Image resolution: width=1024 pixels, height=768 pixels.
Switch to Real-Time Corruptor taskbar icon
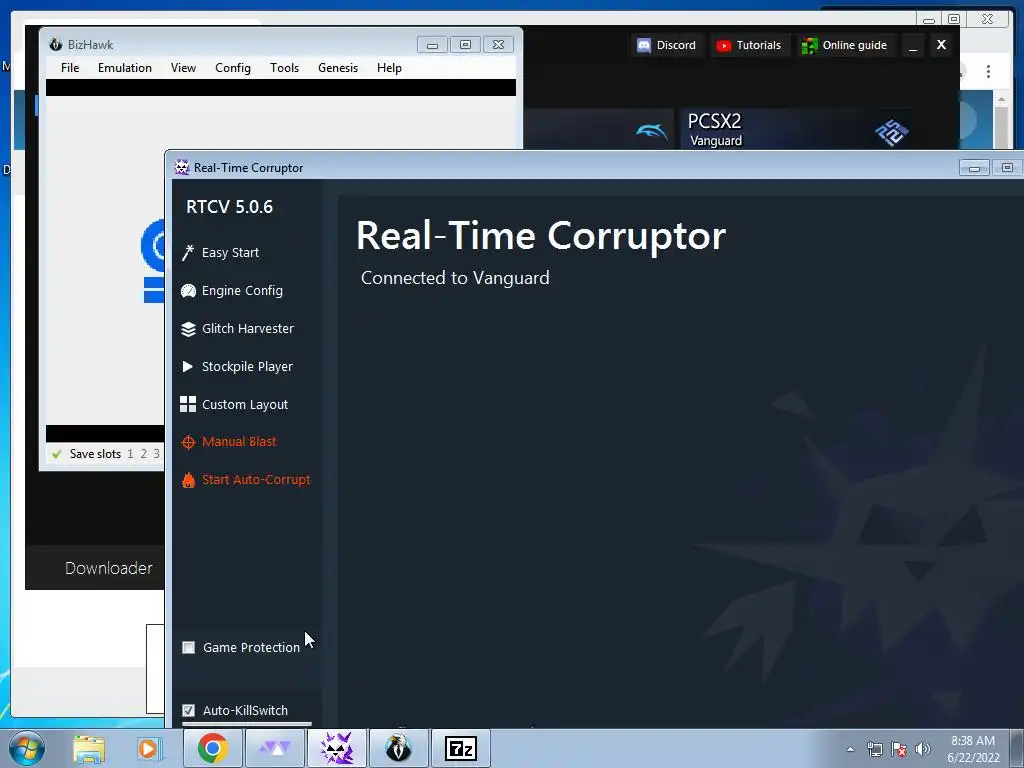pyautogui.click(x=337, y=748)
